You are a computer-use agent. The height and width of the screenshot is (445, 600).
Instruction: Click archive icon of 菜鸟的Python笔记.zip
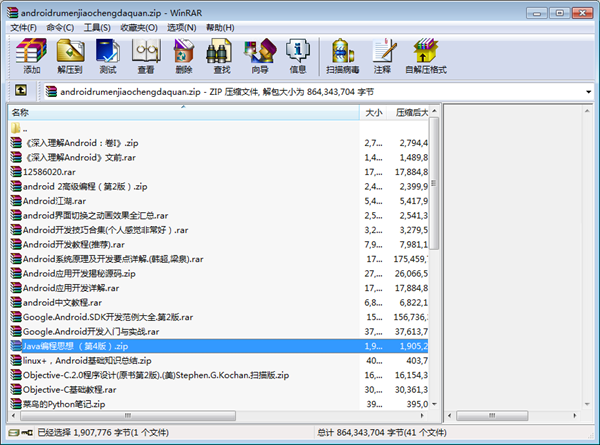click(16, 404)
